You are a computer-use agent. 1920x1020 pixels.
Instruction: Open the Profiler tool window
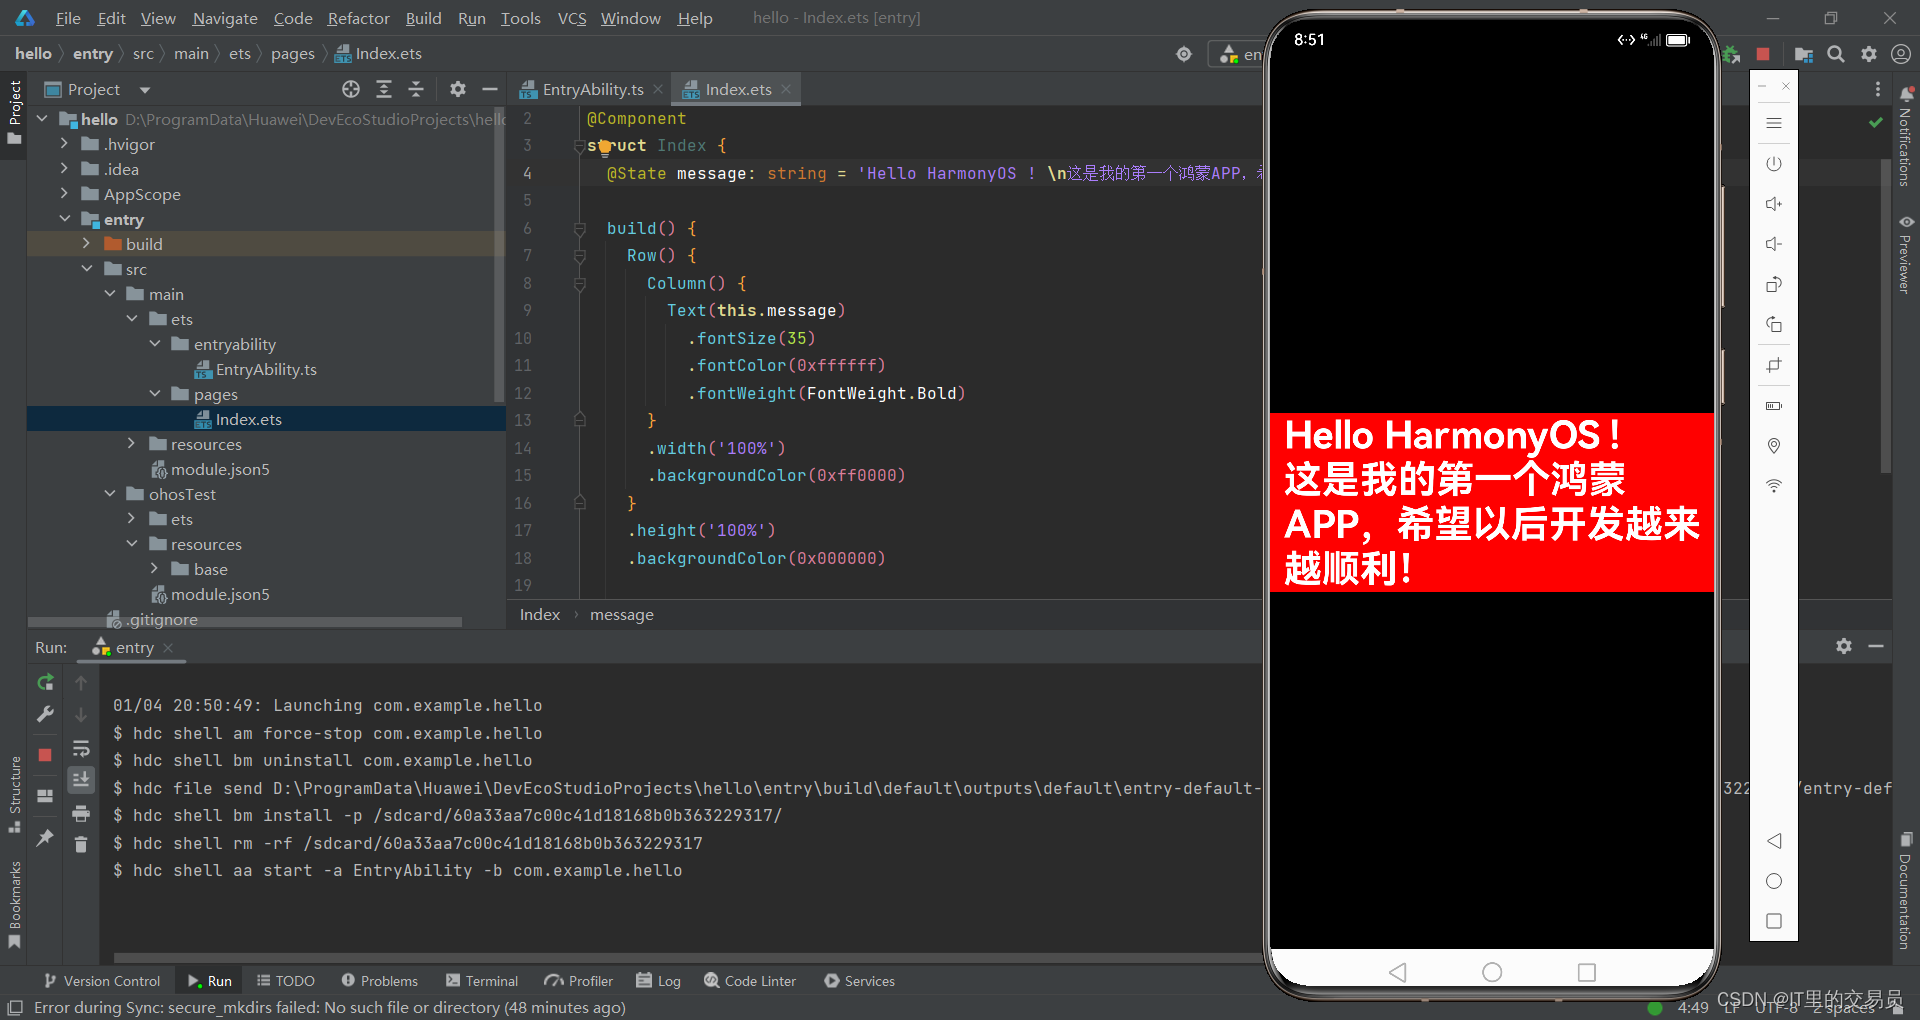tap(579, 981)
